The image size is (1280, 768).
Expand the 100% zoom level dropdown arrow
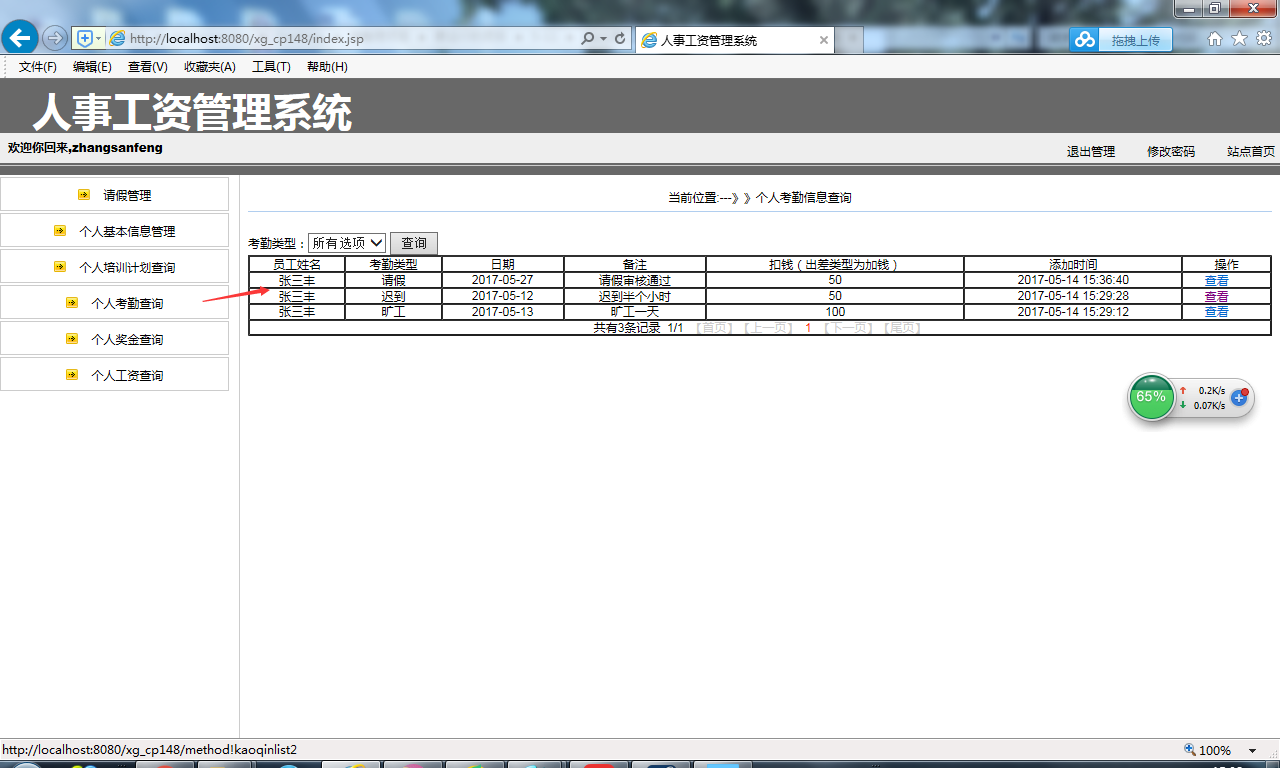[1252, 751]
